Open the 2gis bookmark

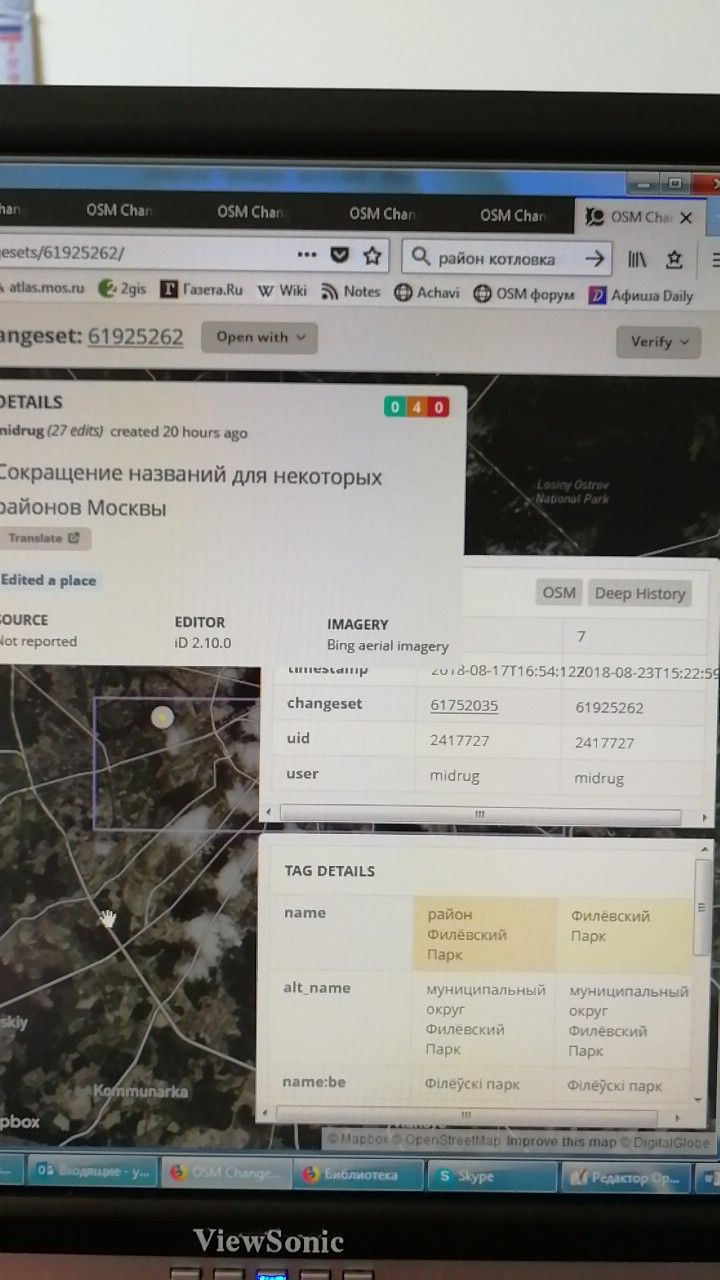[122, 289]
